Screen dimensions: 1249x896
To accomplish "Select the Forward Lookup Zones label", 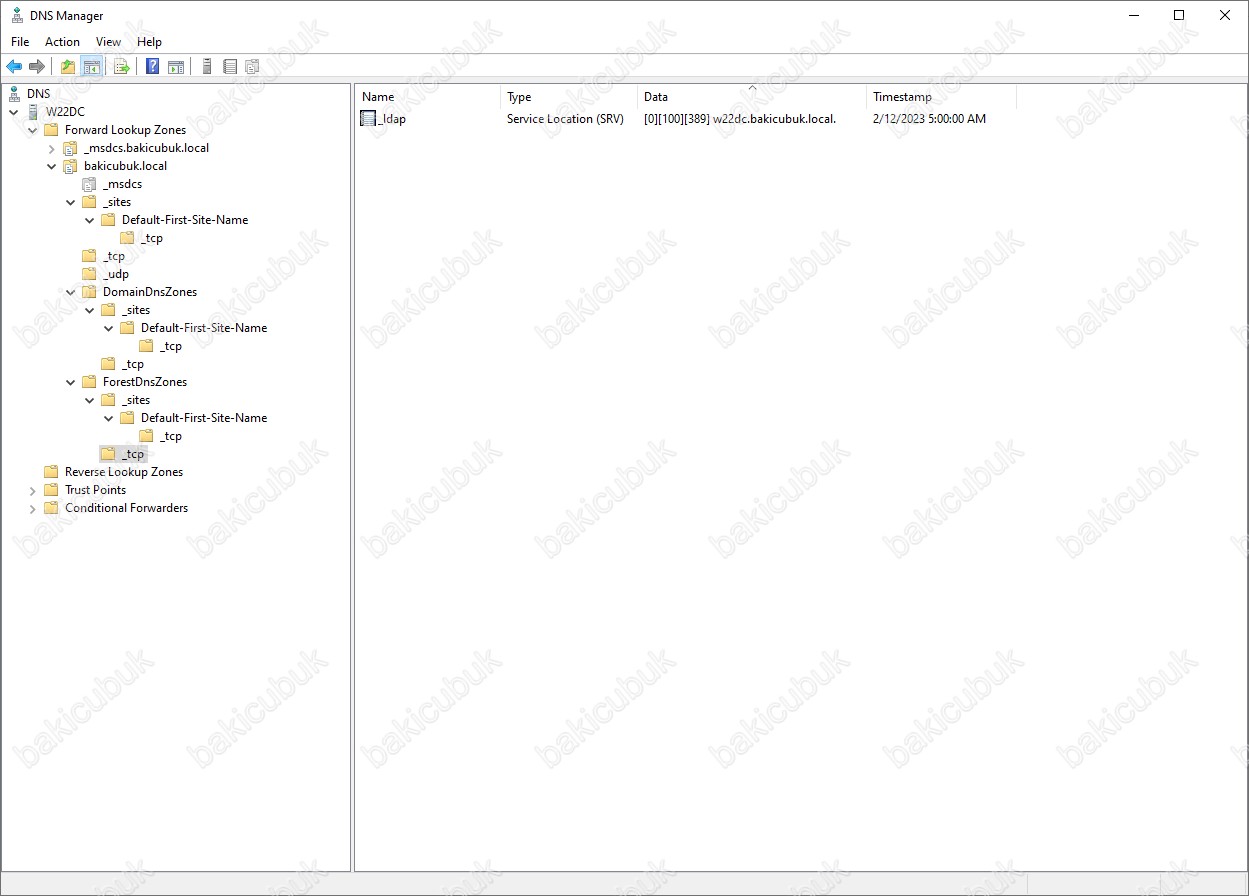I will click(125, 130).
